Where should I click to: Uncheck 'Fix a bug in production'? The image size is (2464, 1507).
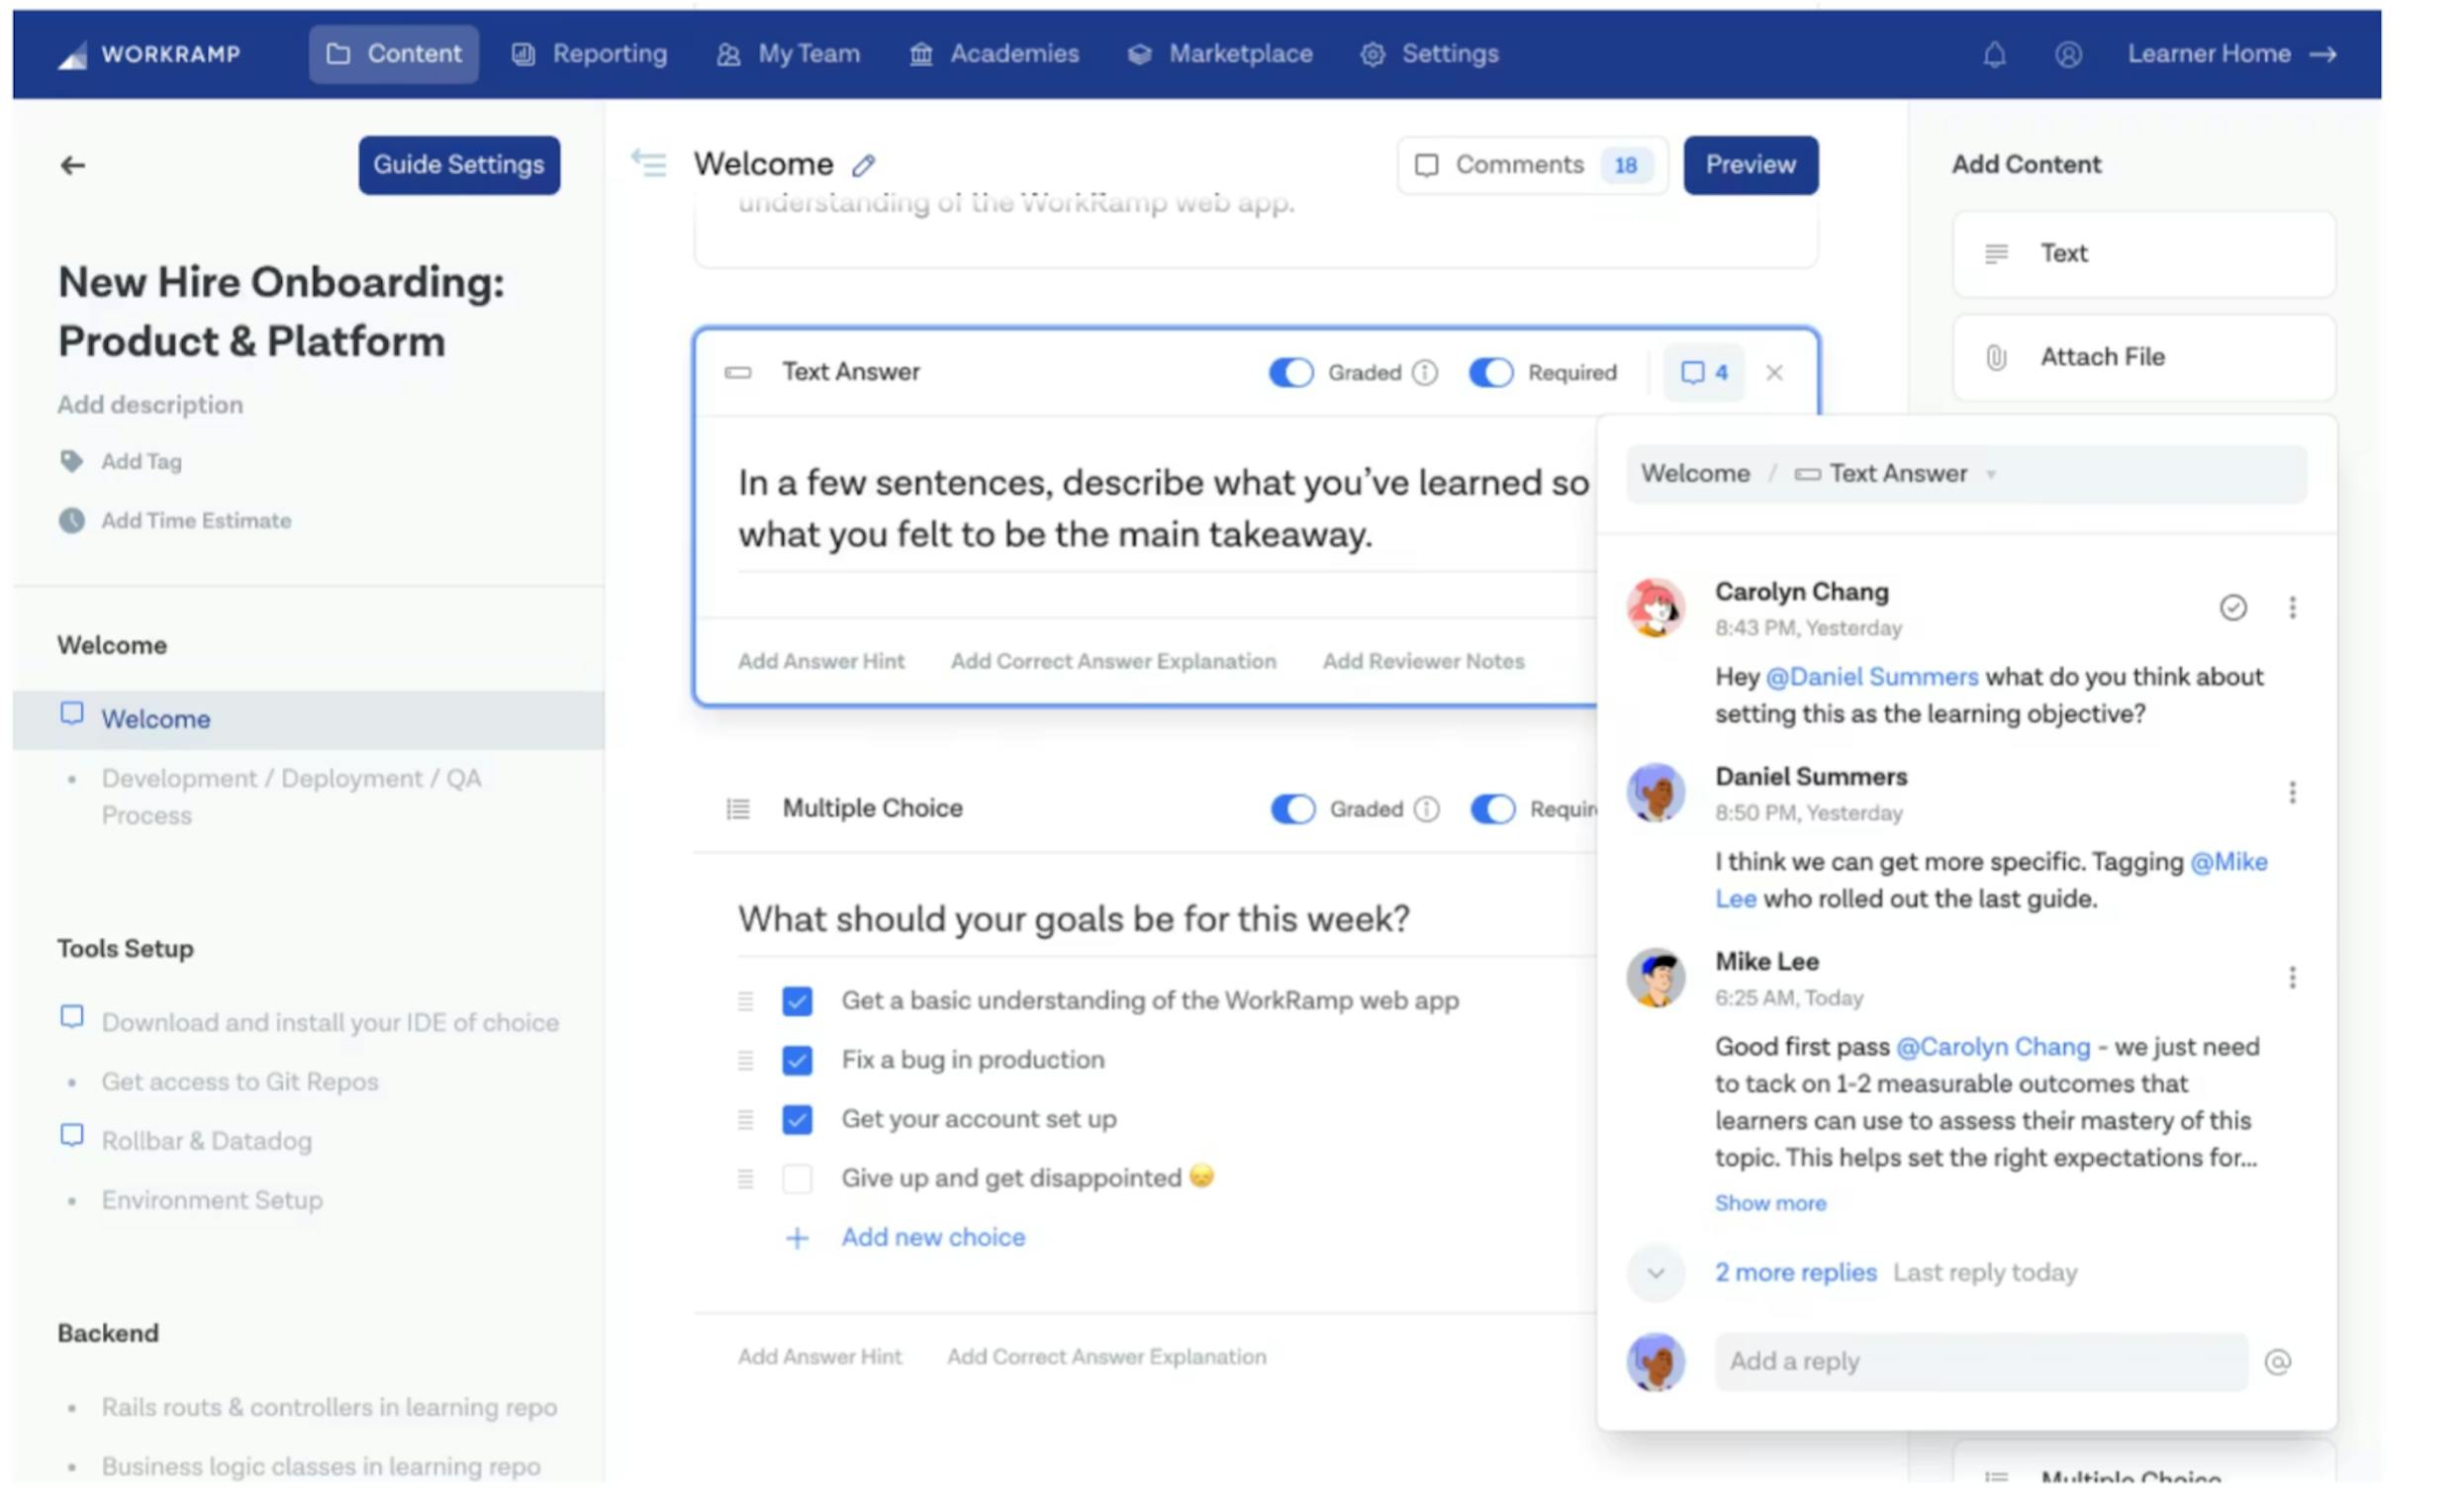[x=797, y=1060]
